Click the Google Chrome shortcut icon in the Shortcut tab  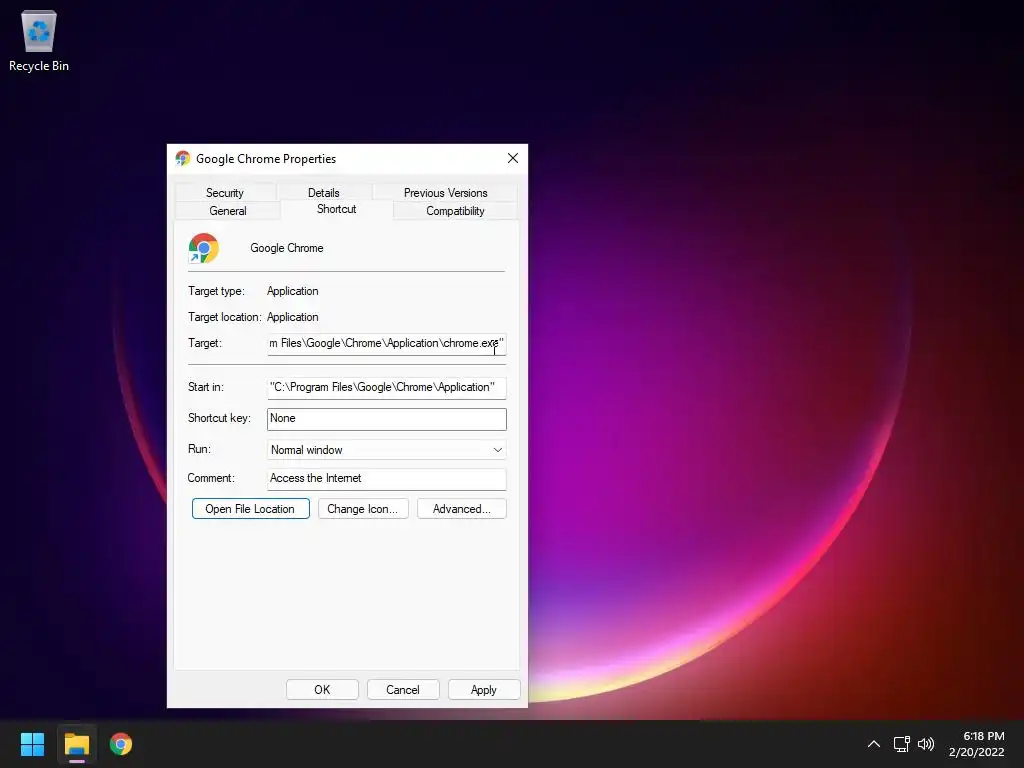[204, 248]
